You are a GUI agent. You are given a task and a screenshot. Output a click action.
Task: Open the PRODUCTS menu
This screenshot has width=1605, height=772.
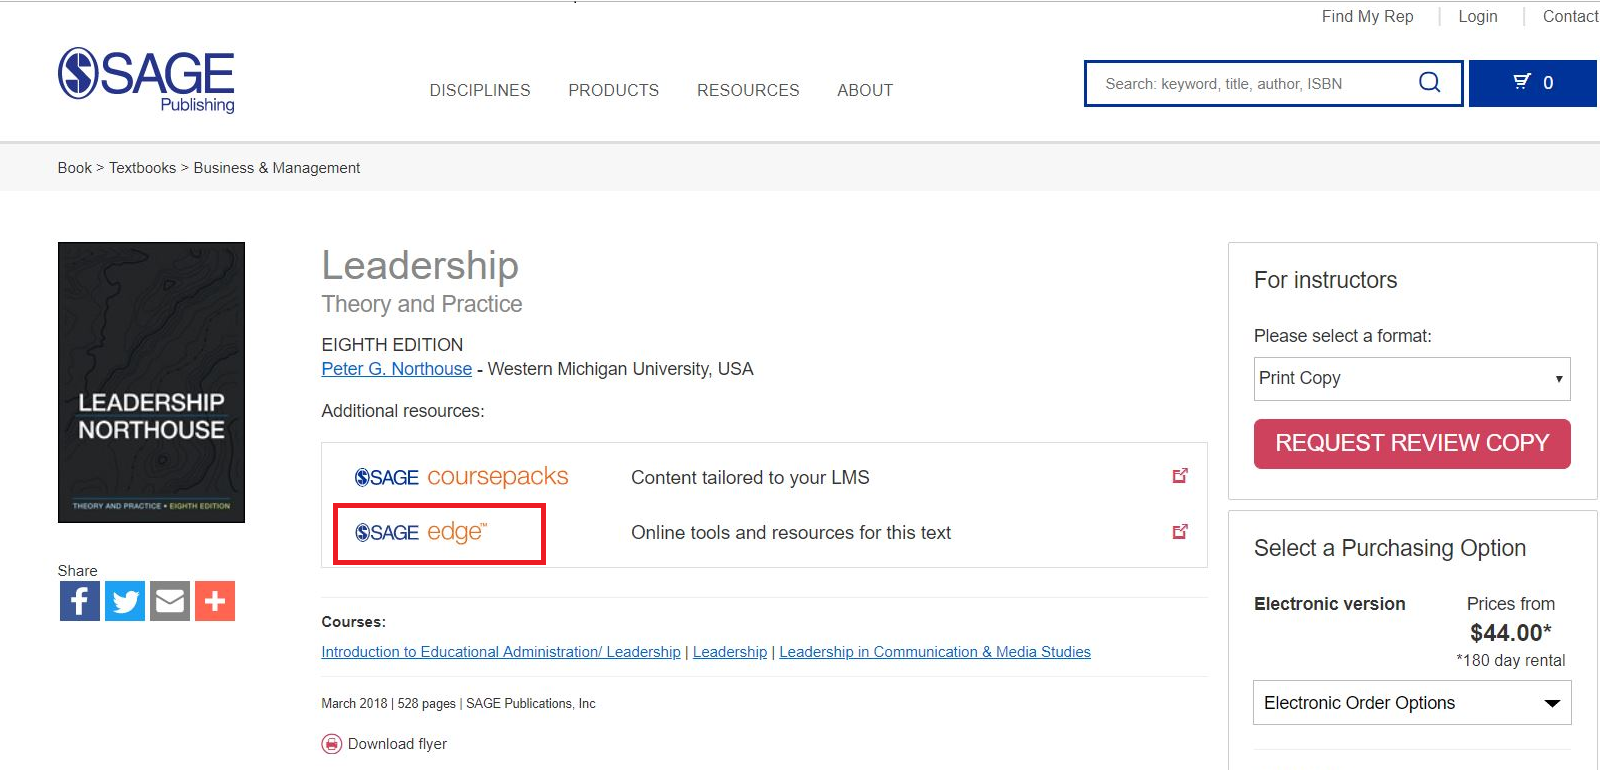tap(614, 90)
